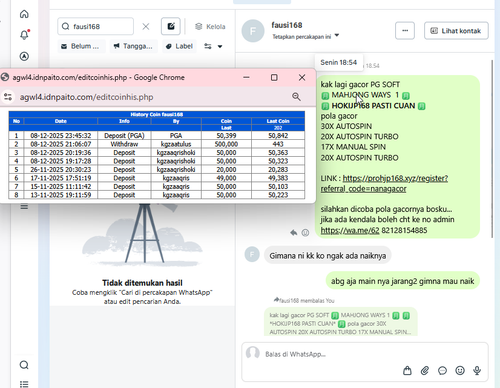Click the 'Gimana ni kk ko ngak ada naiknya' message

tap(328, 256)
